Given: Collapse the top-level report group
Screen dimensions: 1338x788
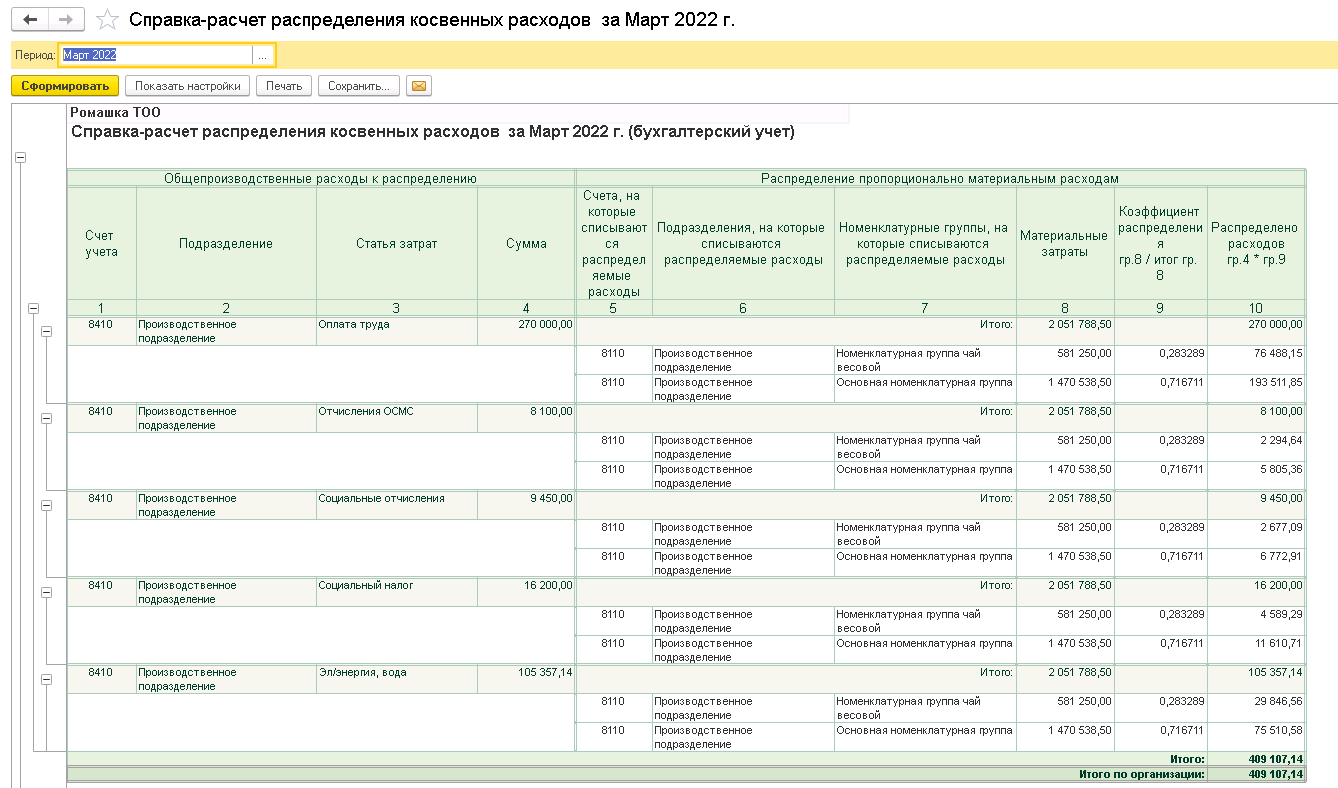Looking at the screenshot, I should [x=20, y=157].
